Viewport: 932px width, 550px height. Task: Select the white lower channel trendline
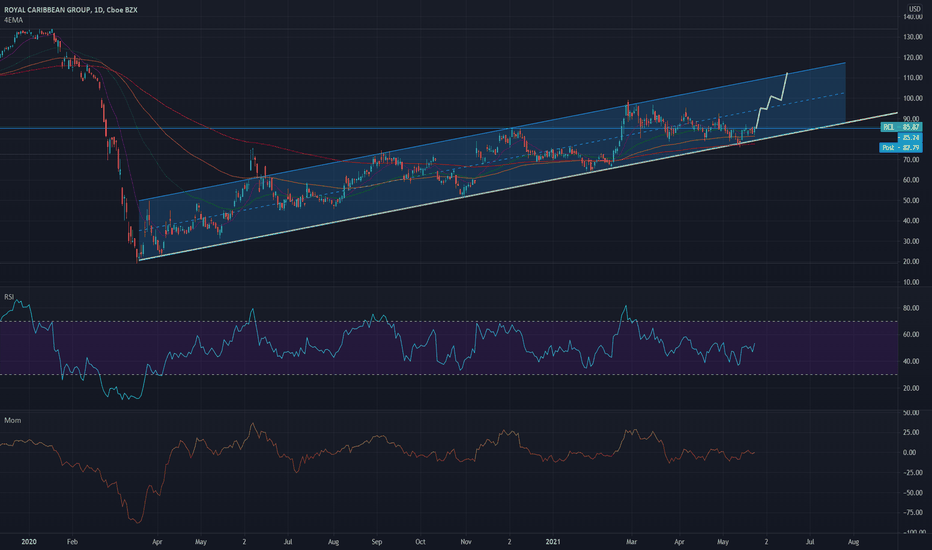tap(517, 186)
